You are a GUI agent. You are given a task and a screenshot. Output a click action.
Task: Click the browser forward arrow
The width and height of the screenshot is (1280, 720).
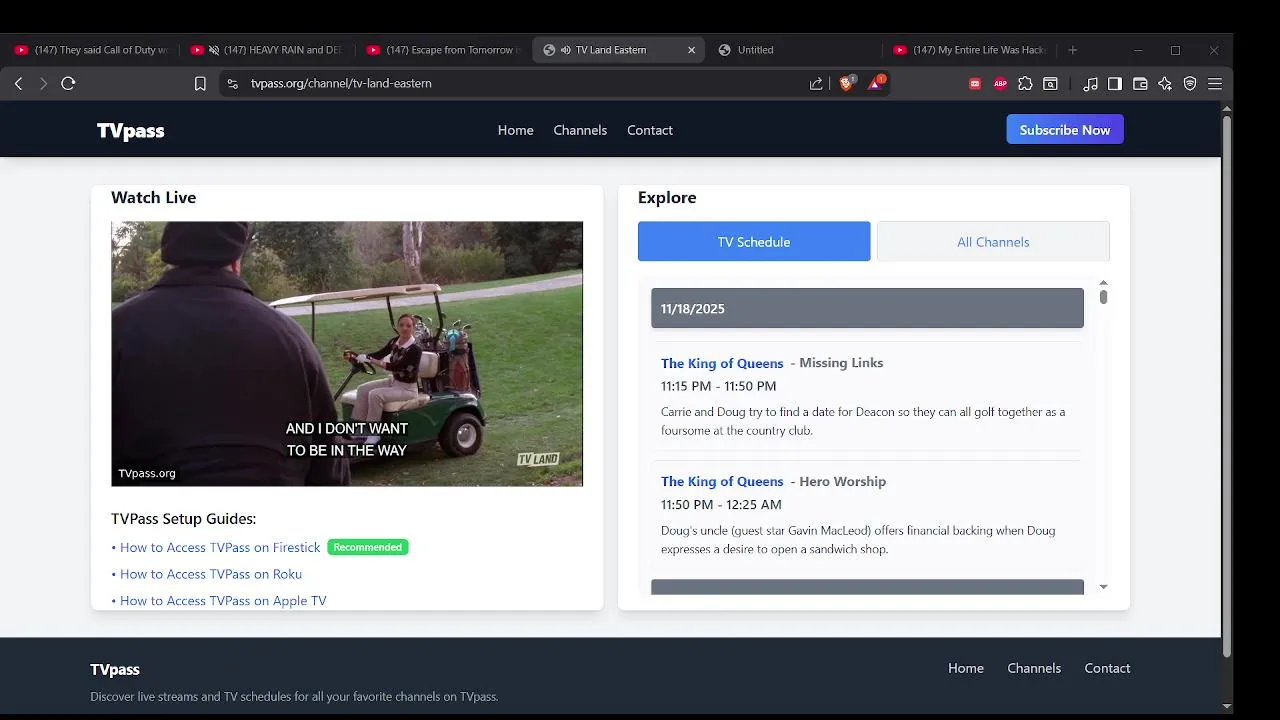[43, 84]
